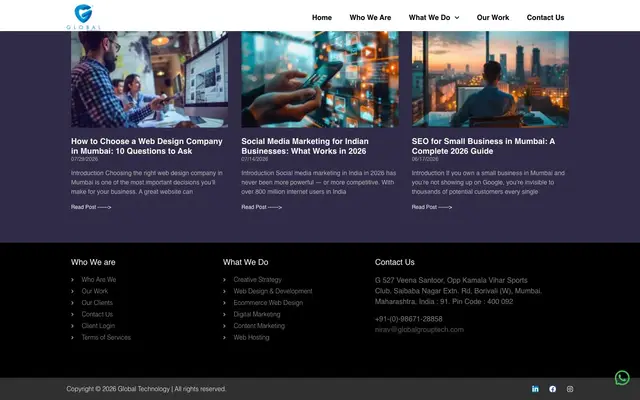Open Web Design & Development footer link

click(x=273, y=291)
